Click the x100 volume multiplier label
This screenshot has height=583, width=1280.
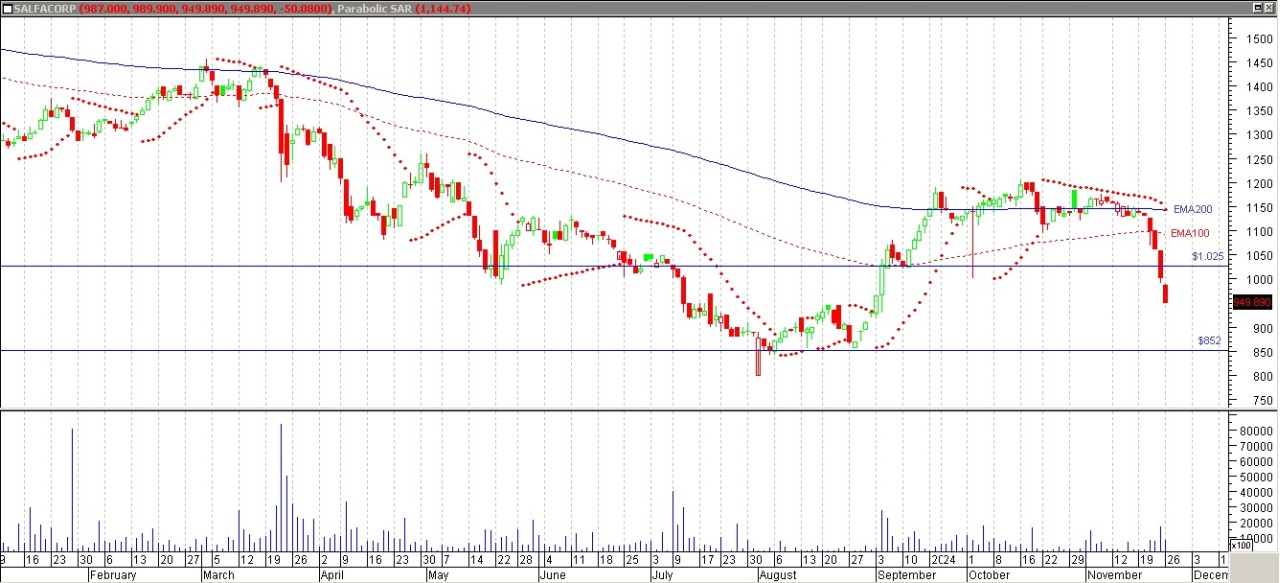[x=1240, y=546]
